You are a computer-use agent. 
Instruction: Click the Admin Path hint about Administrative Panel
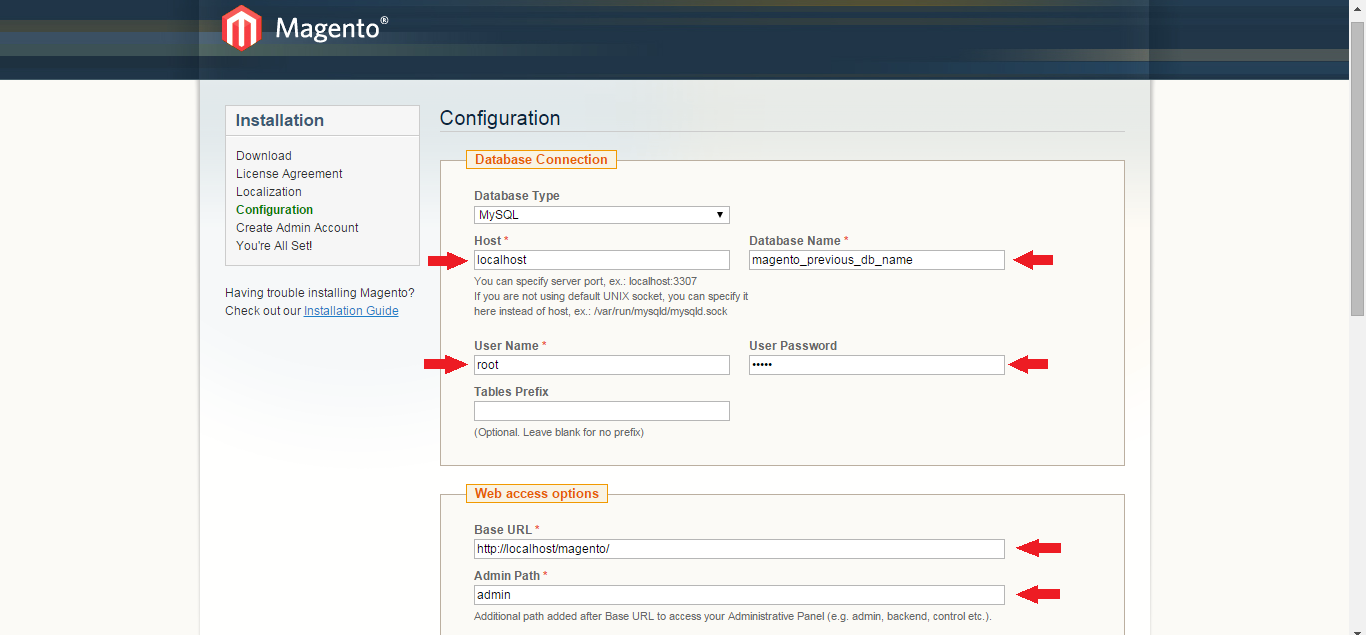pos(733,617)
